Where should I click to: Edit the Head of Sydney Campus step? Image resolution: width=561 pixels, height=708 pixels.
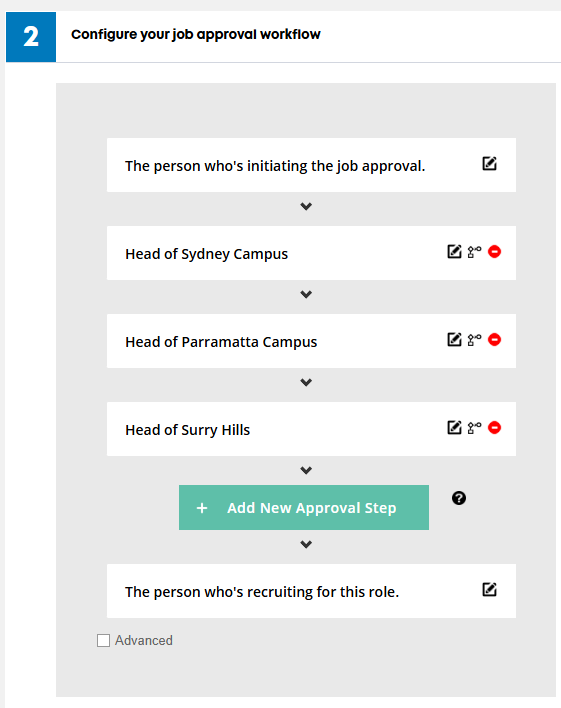point(454,252)
